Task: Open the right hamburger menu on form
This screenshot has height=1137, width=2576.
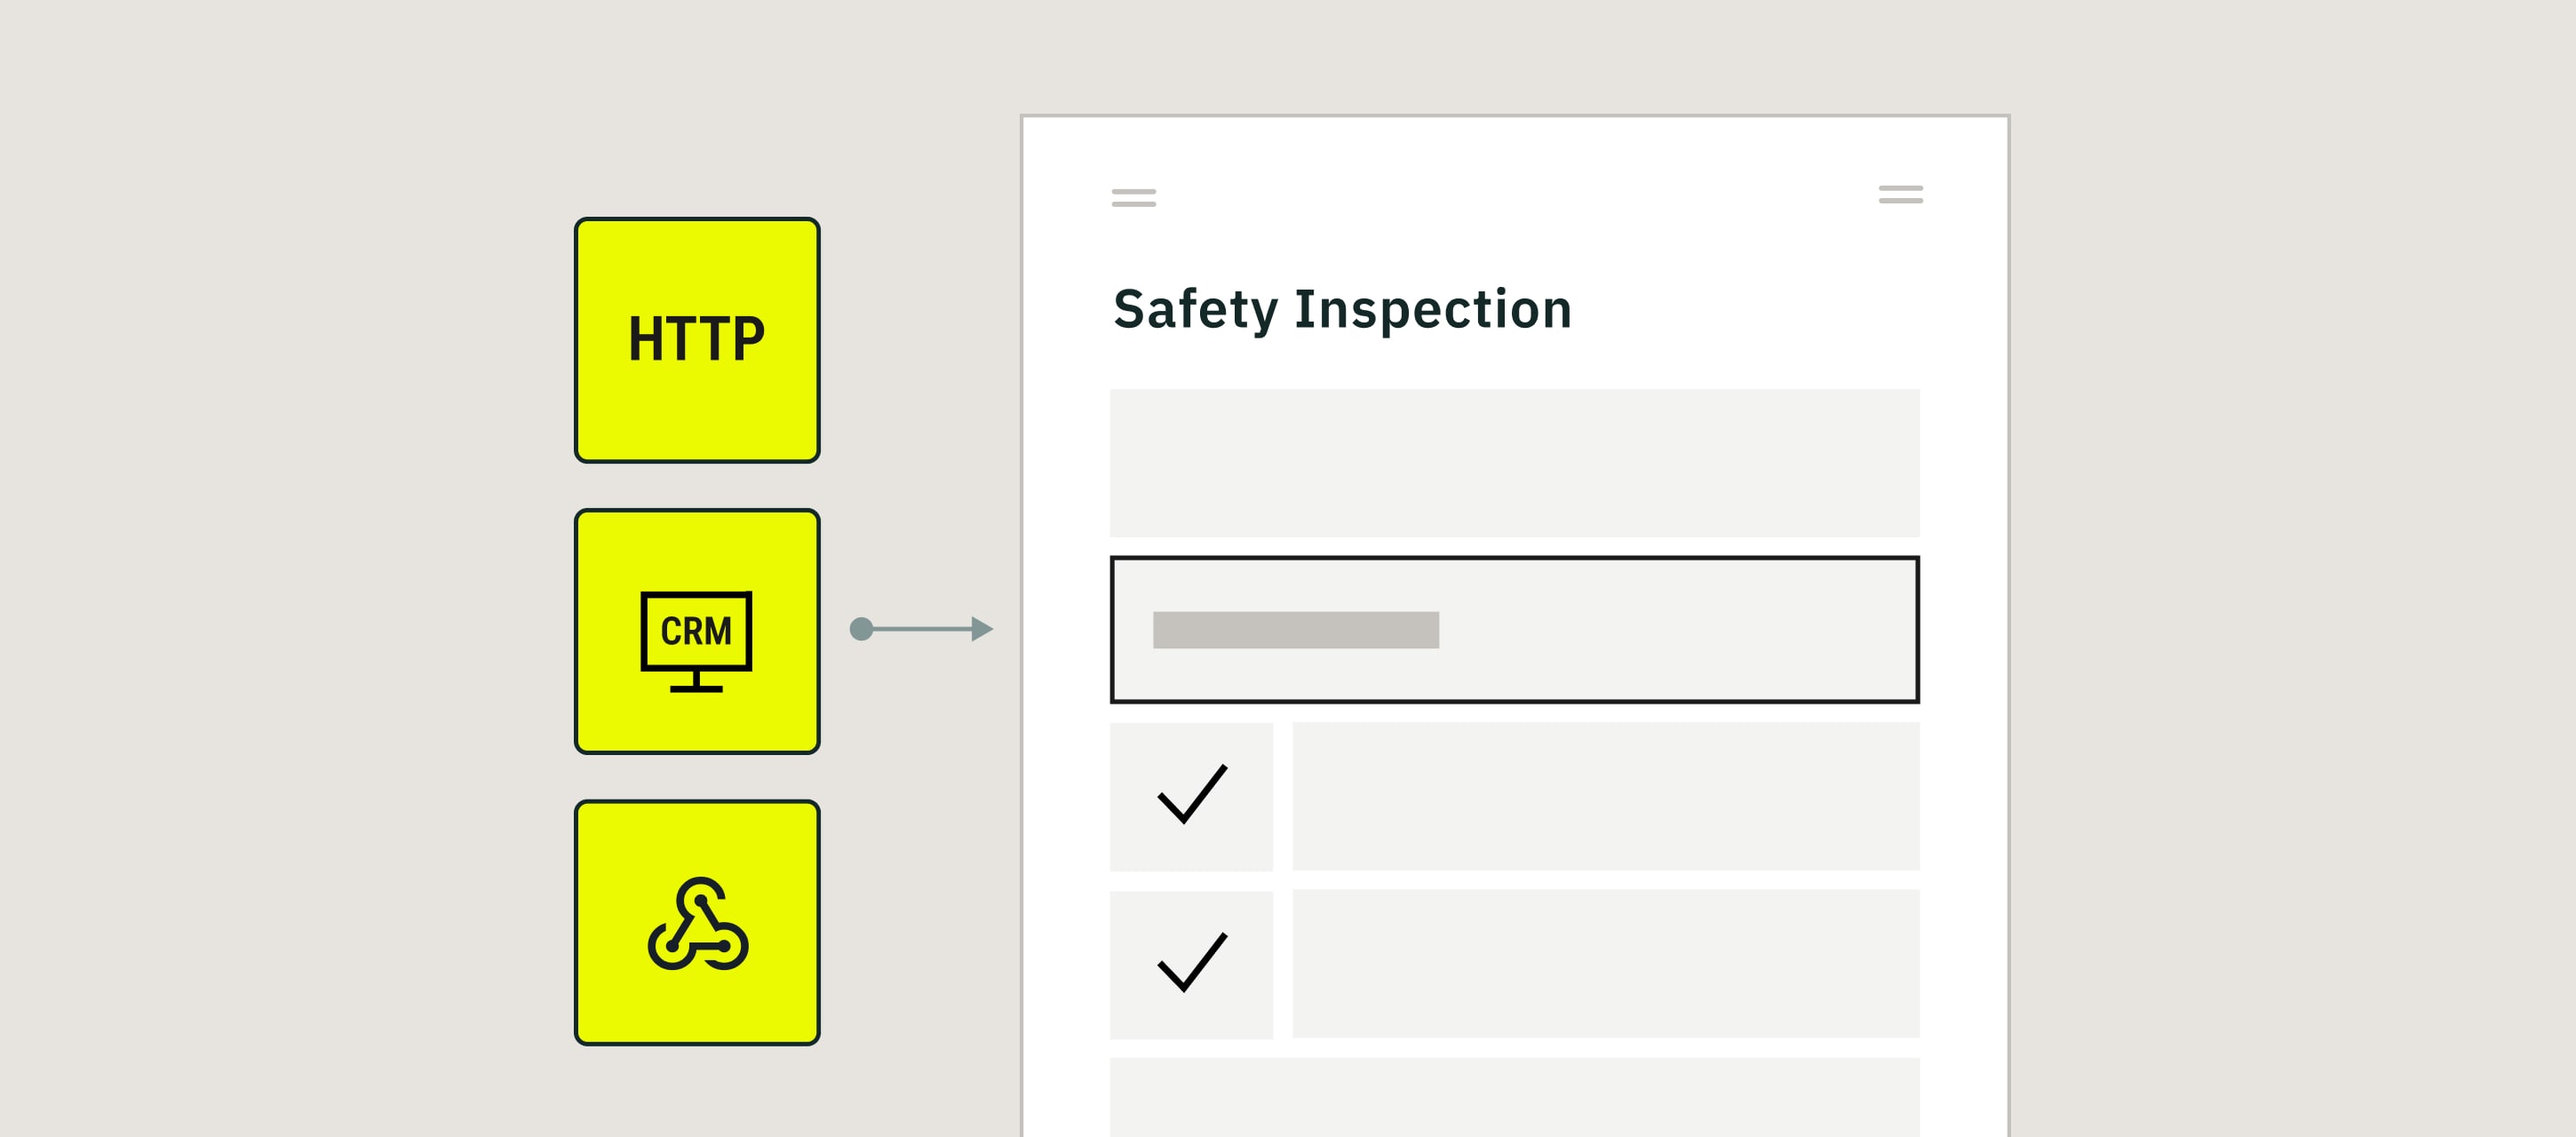Action: 1900,194
